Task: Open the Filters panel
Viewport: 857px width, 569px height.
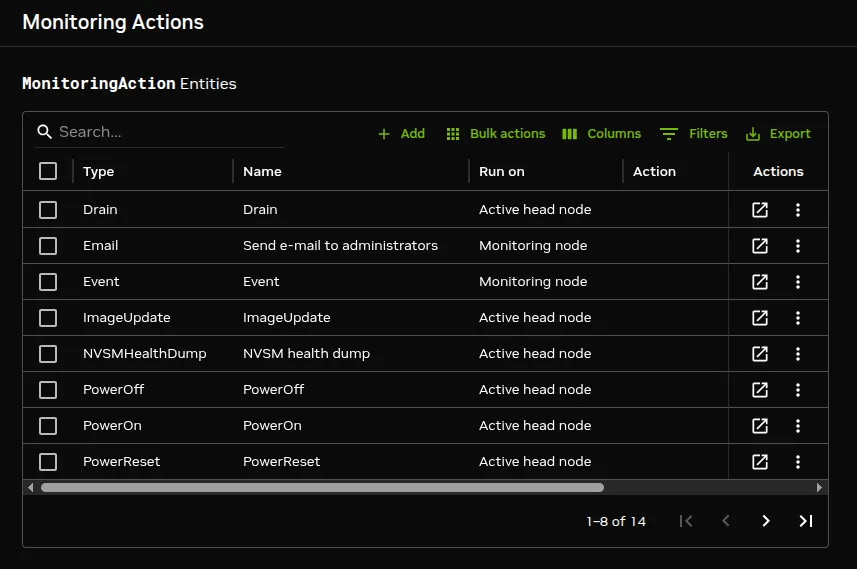Action: (x=694, y=134)
